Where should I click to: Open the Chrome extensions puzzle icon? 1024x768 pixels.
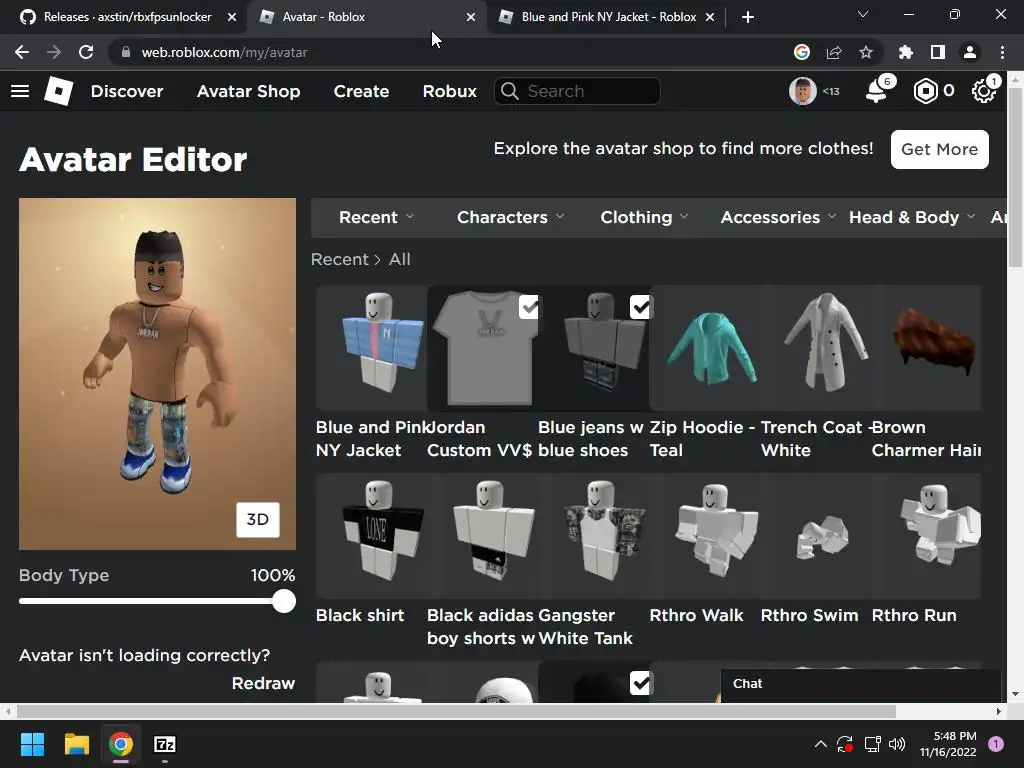click(x=905, y=52)
